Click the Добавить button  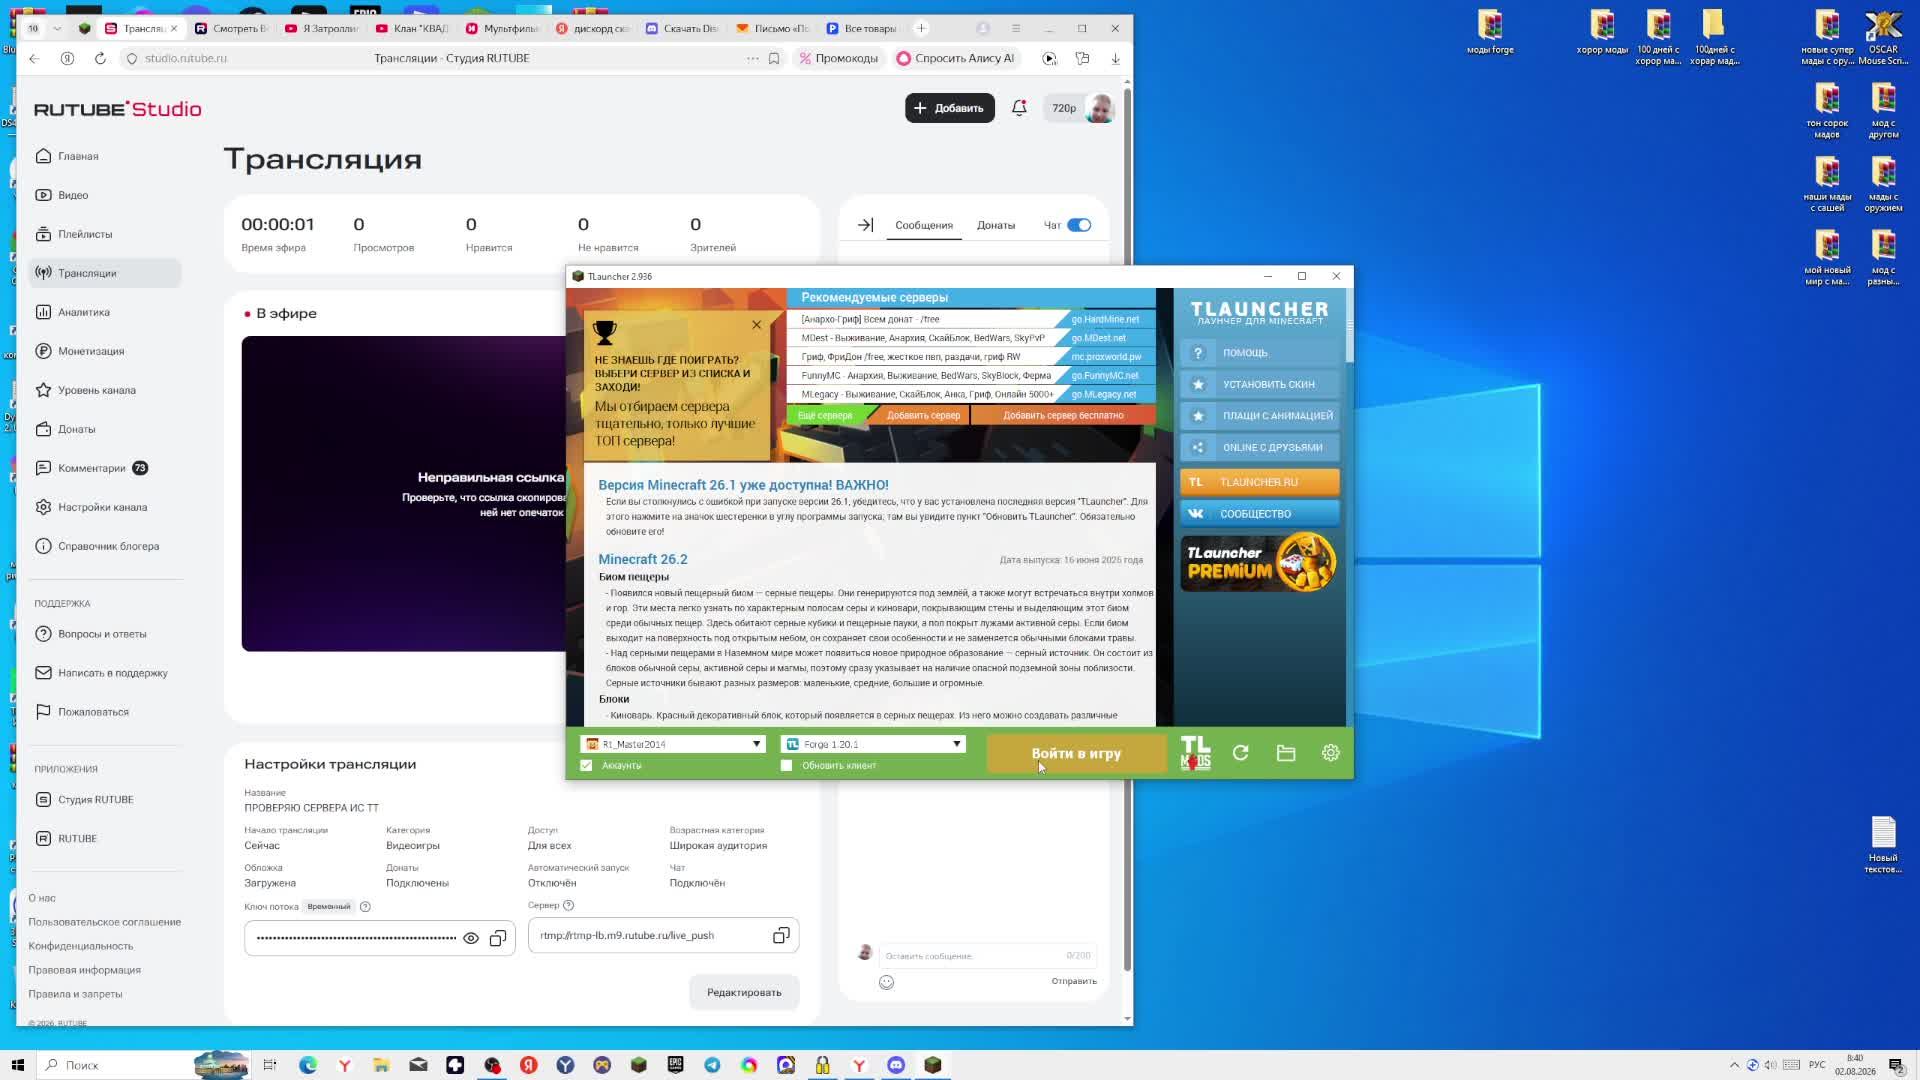(949, 108)
